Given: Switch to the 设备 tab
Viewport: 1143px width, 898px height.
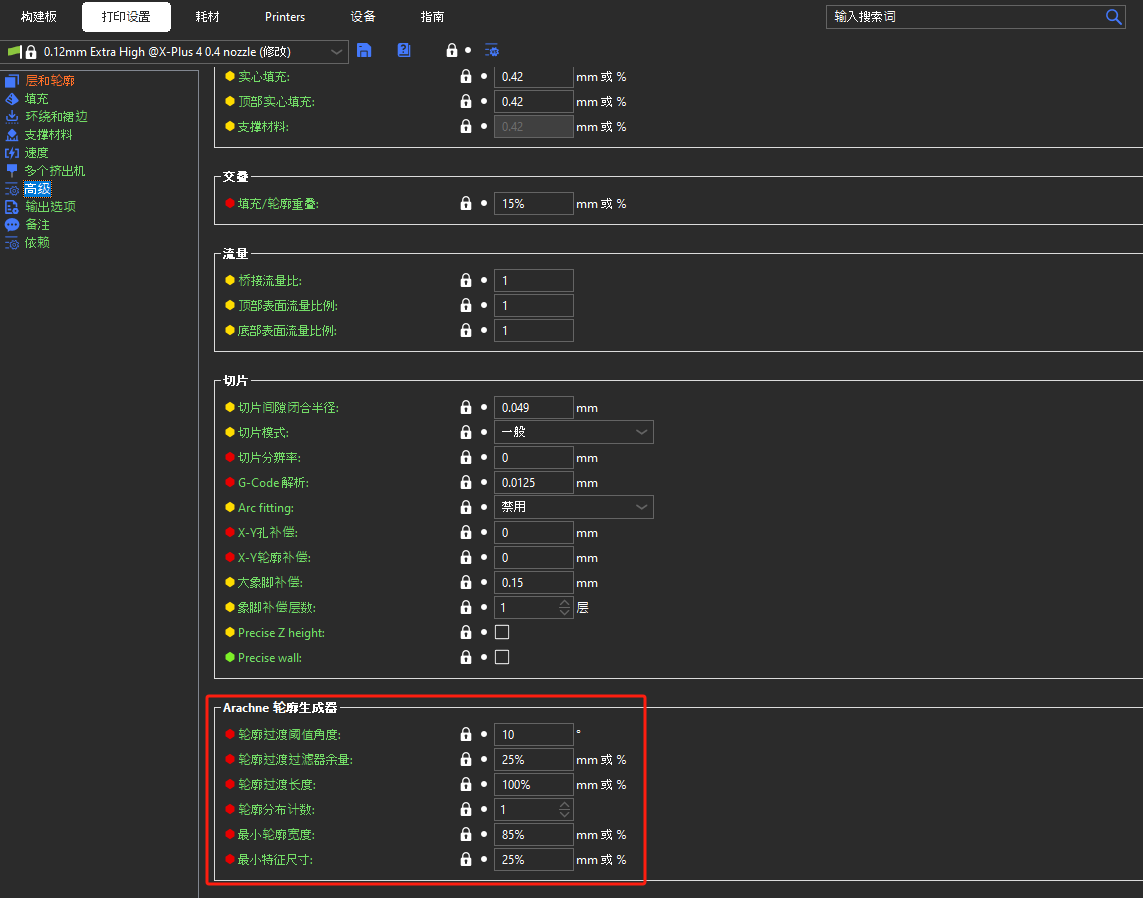Looking at the screenshot, I should pos(362,17).
